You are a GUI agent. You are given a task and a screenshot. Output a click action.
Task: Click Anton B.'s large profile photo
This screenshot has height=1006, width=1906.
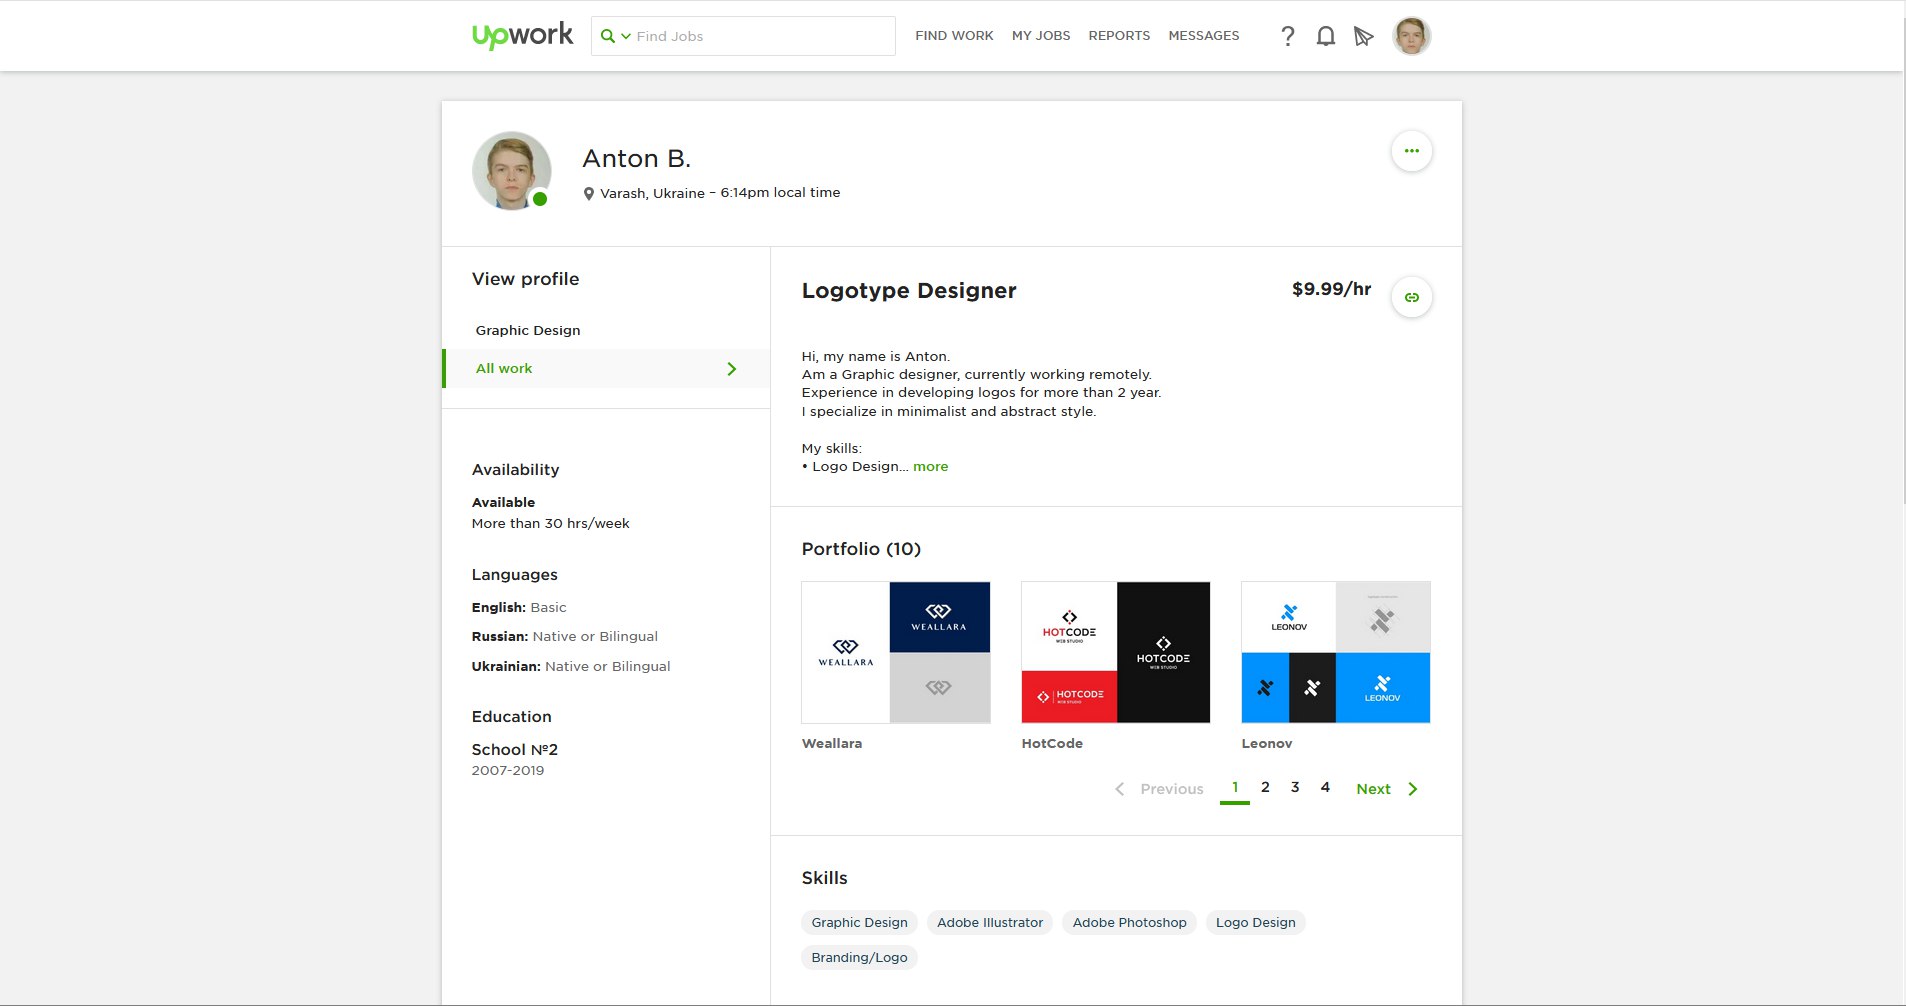[511, 171]
